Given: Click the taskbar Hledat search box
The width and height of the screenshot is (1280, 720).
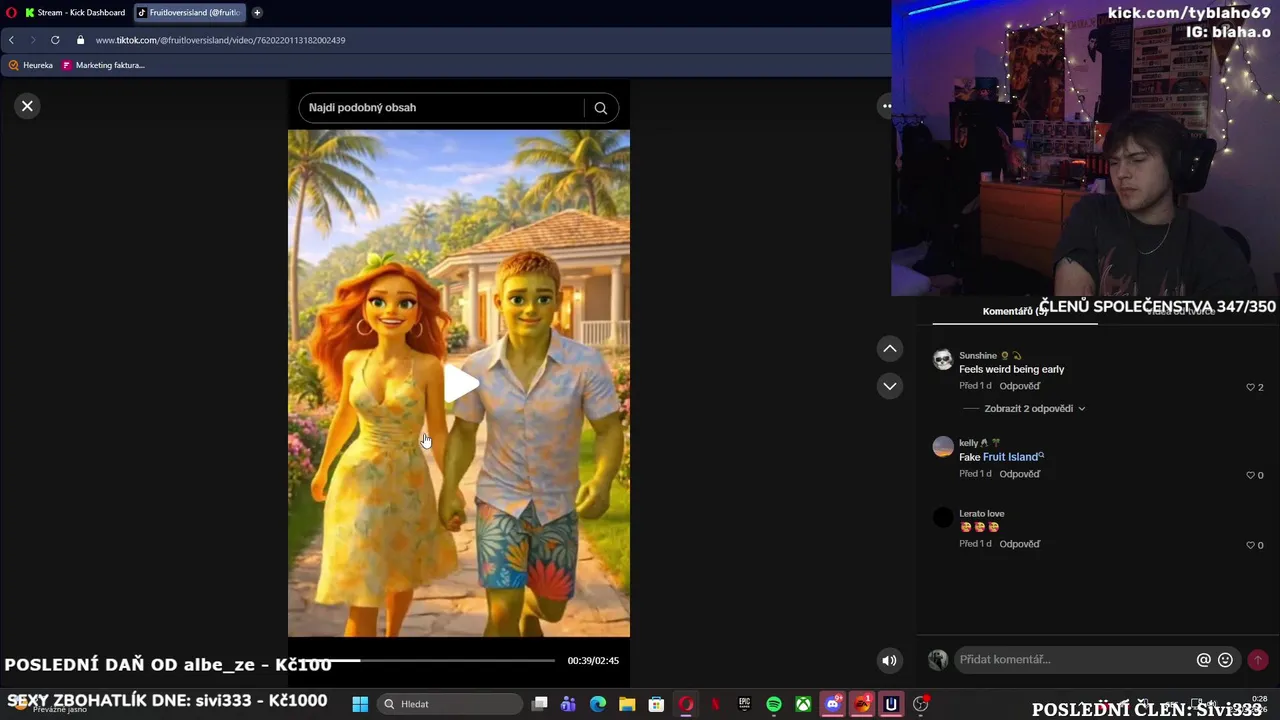Looking at the screenshot, I should pyautogui.click(x=450, y=704).
